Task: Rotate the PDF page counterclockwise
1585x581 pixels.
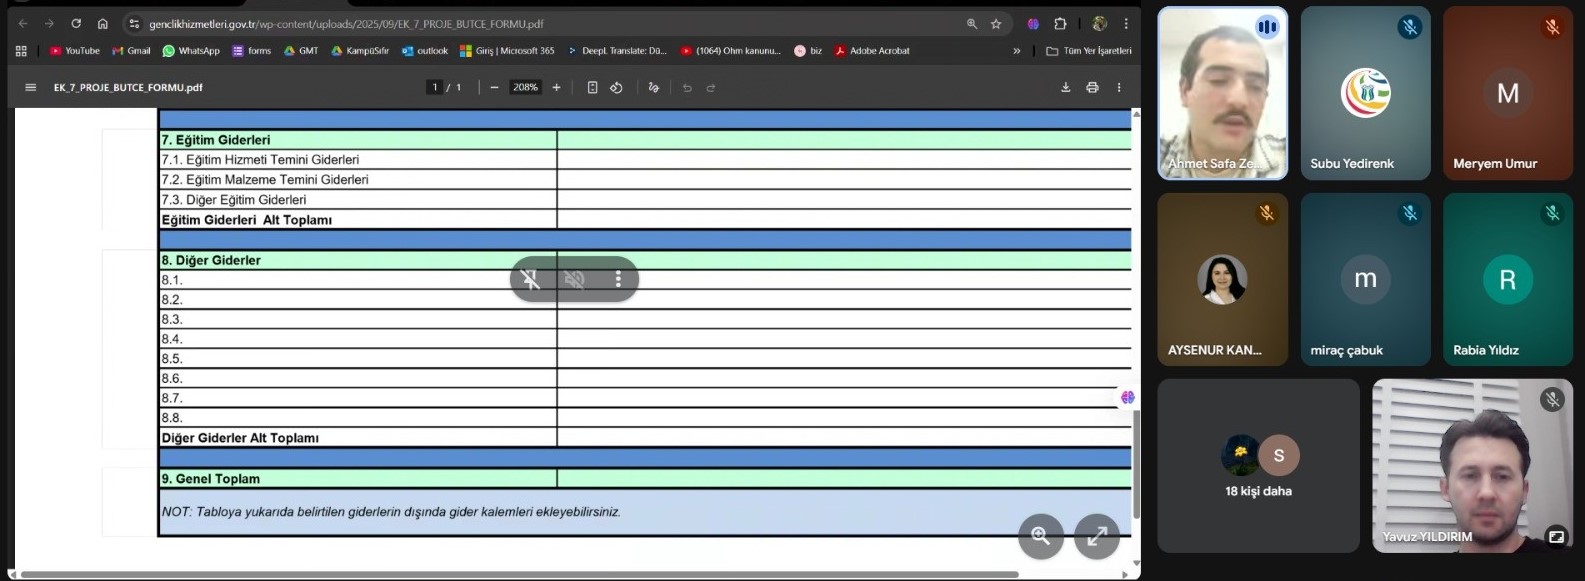Action: [616, 88]
